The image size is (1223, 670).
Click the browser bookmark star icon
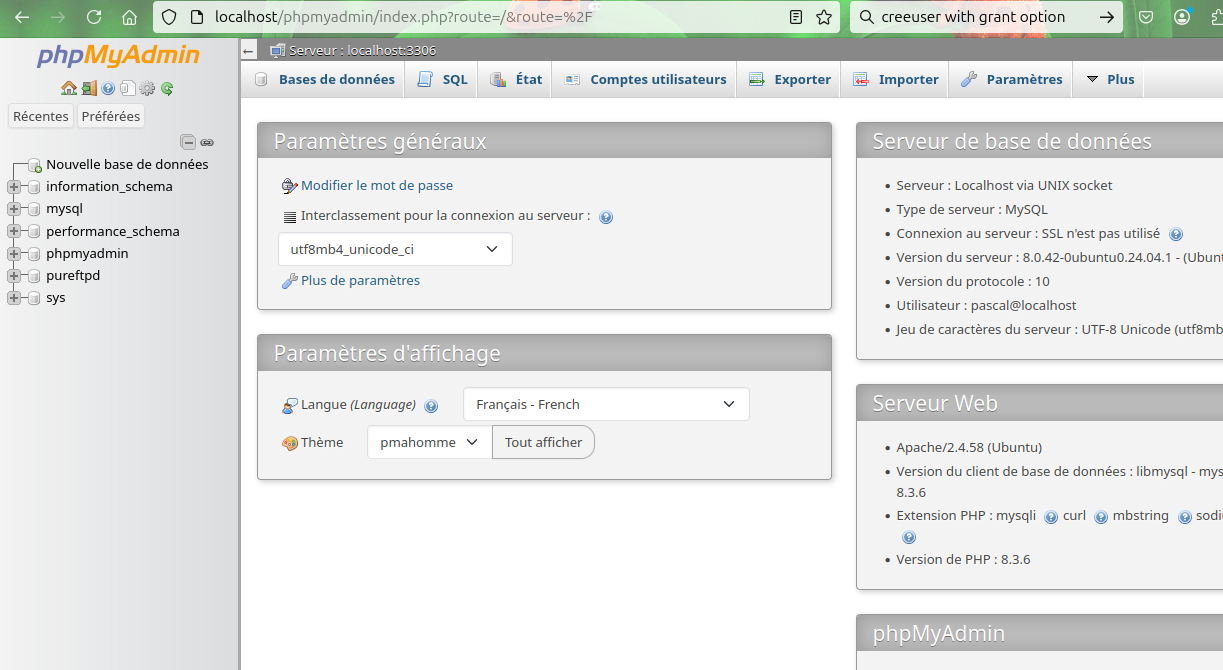(823, 17)
